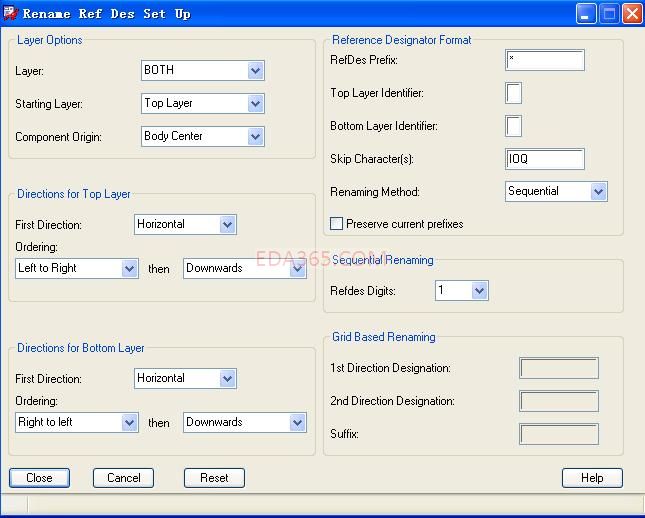Click the Skip Character(s) field
The height and width of the screenshot is (518, 645).
click(545, 159)
